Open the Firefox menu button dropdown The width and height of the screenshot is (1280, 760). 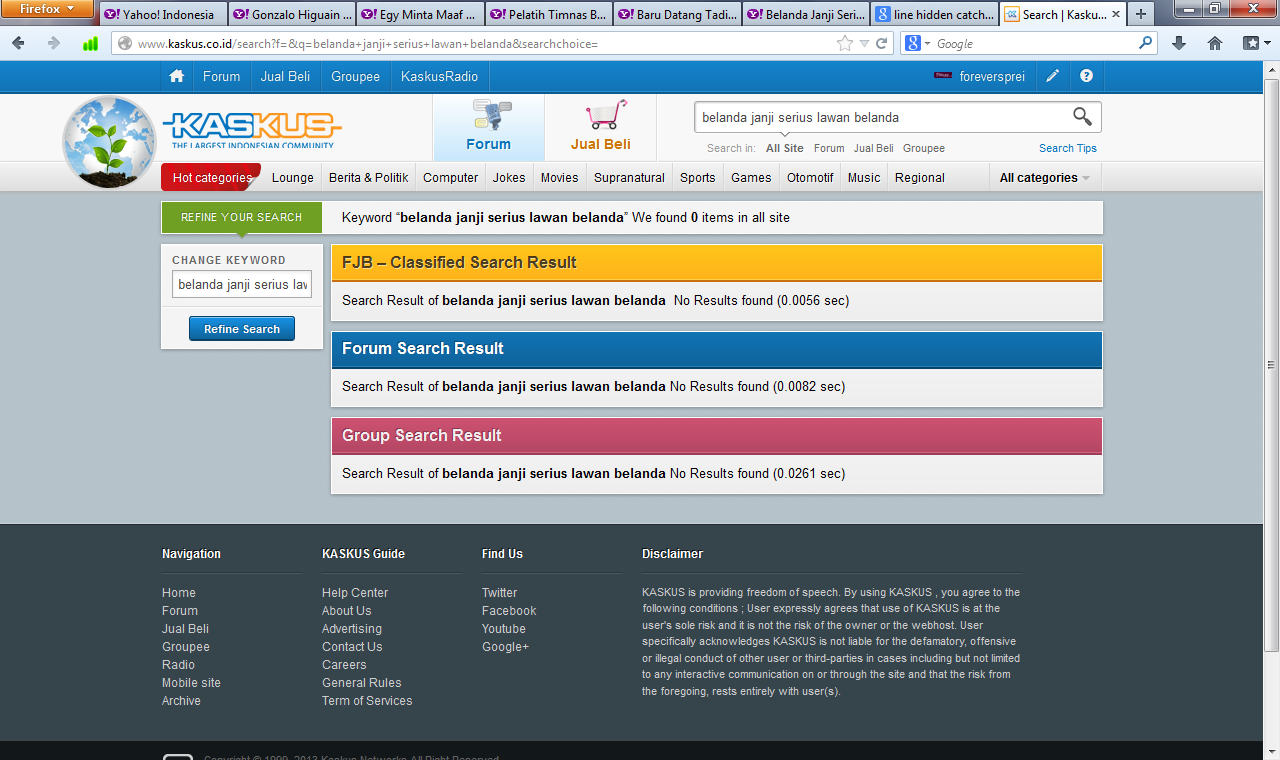tap(47, 9)
